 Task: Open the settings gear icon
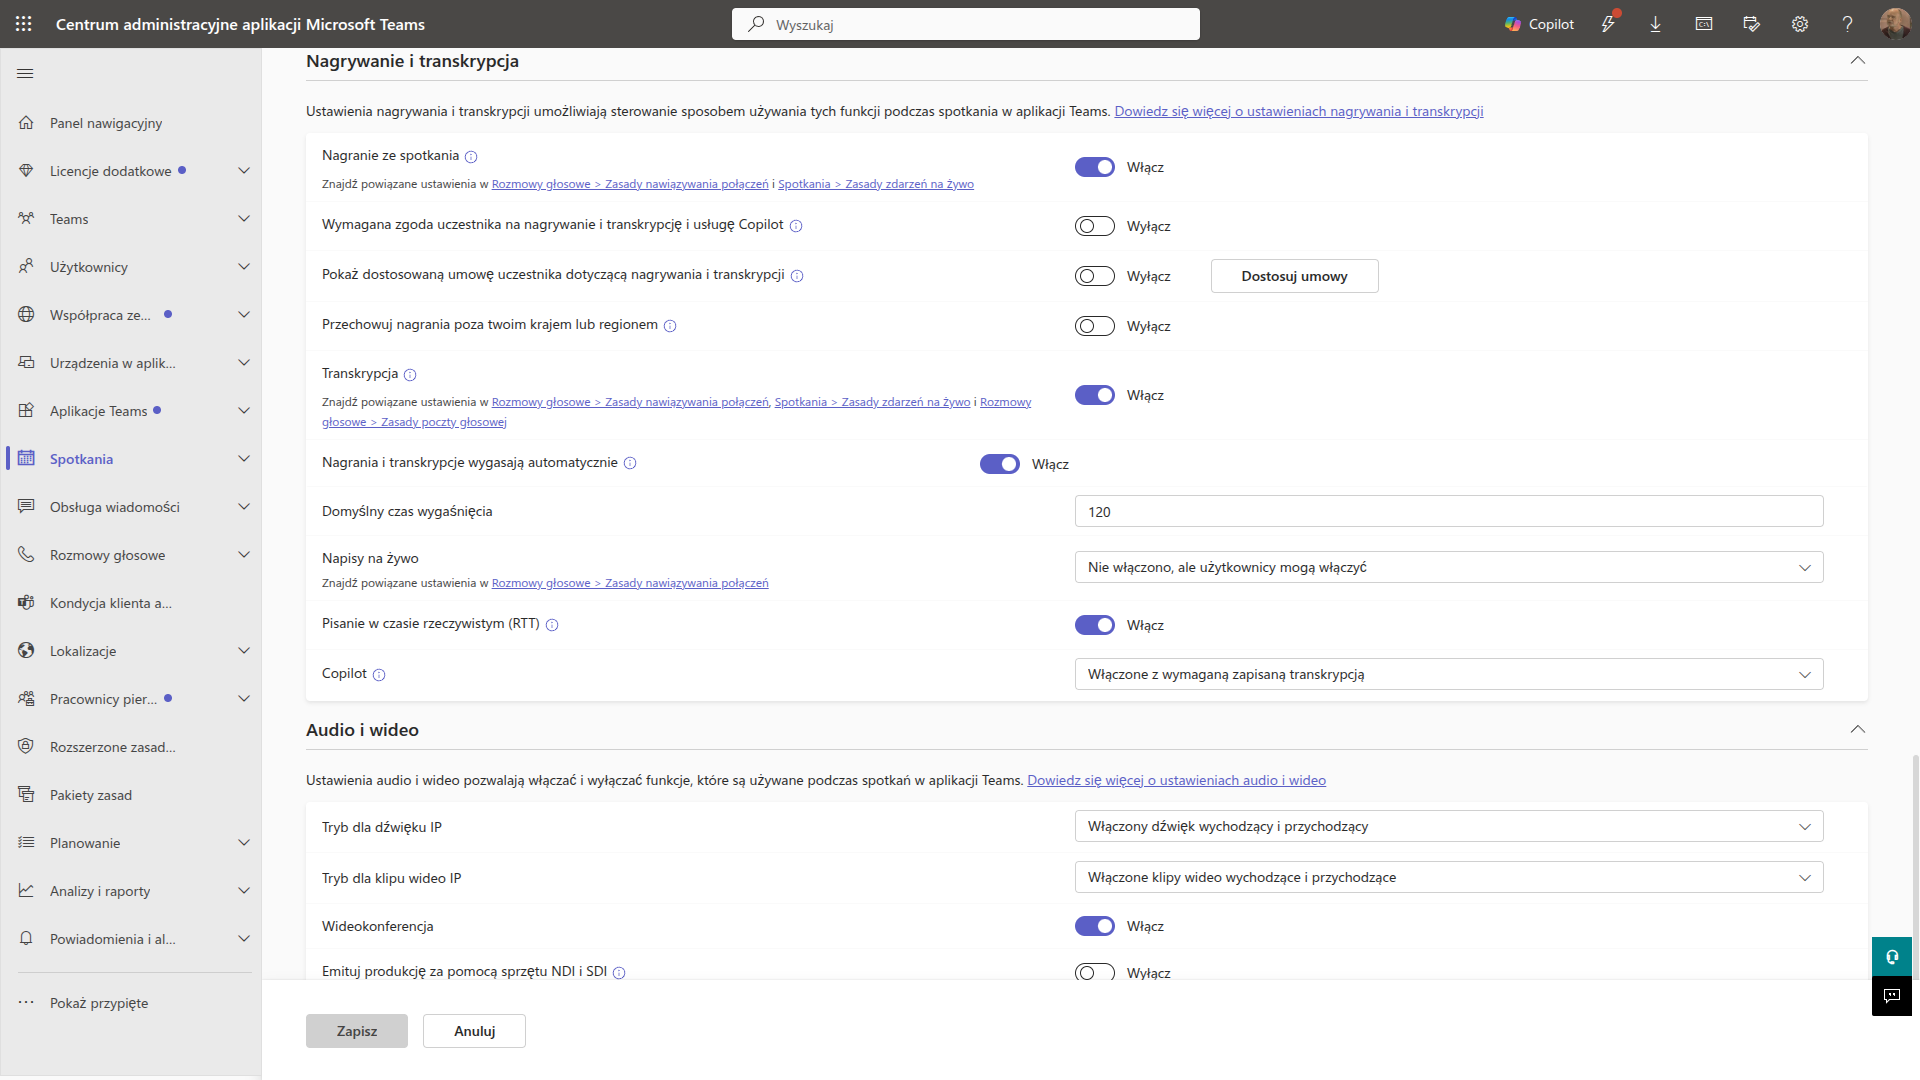(x=1800, y=24)
